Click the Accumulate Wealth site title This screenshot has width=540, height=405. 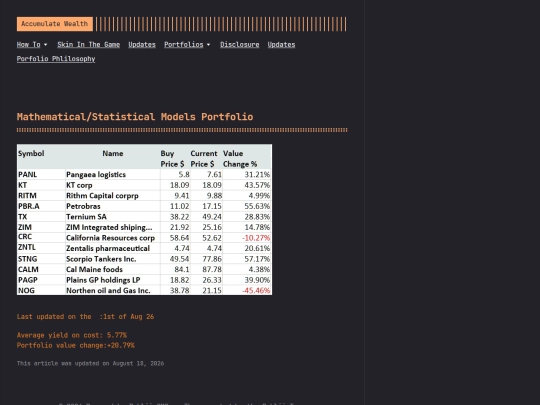55,24
